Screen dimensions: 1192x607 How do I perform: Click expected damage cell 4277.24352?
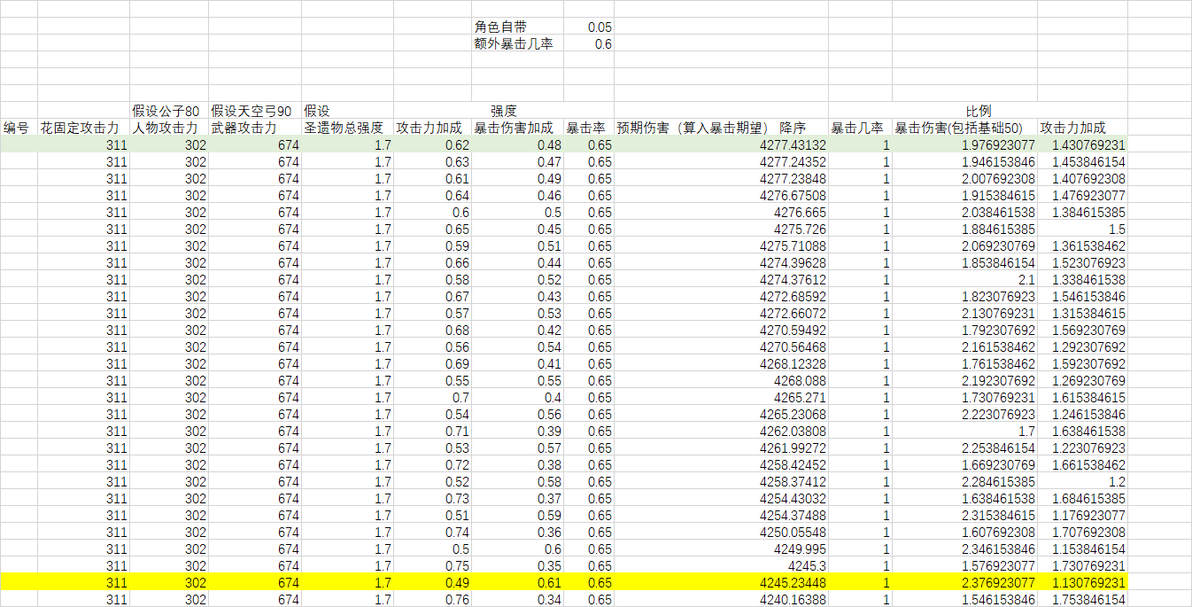tap(721, 161)
